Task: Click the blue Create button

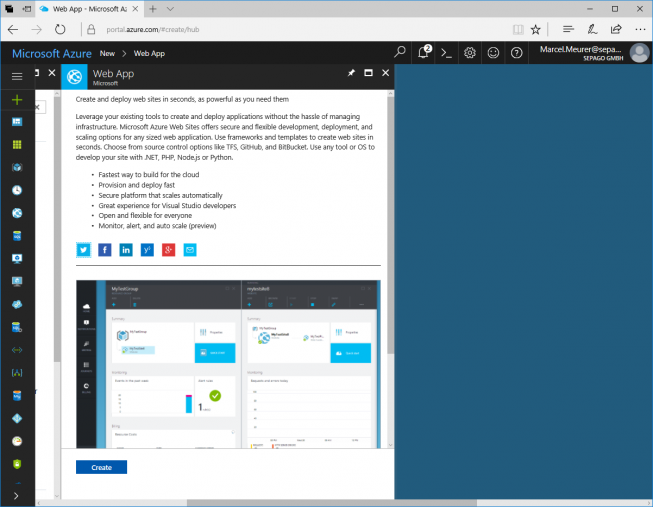Action: click(x=101, y=467)
